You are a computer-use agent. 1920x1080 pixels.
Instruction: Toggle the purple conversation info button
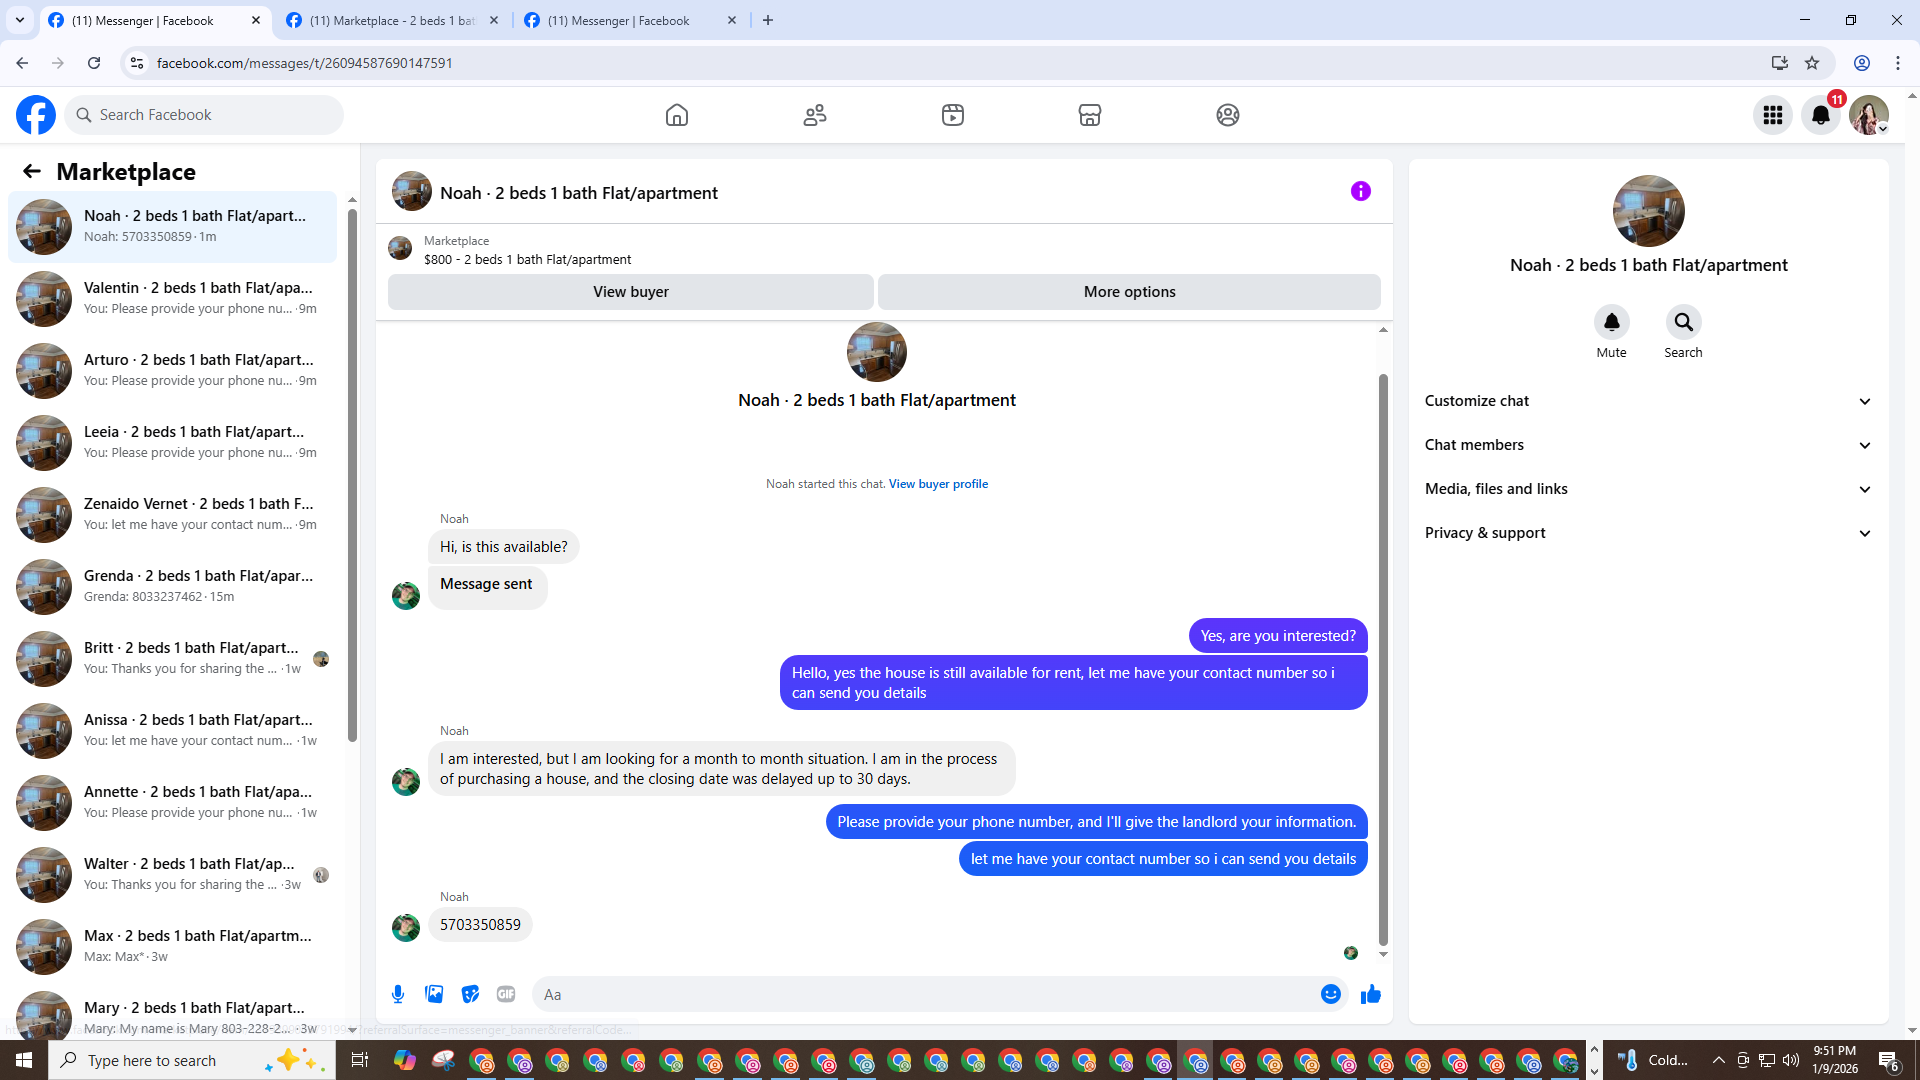tap(1360, 191)
